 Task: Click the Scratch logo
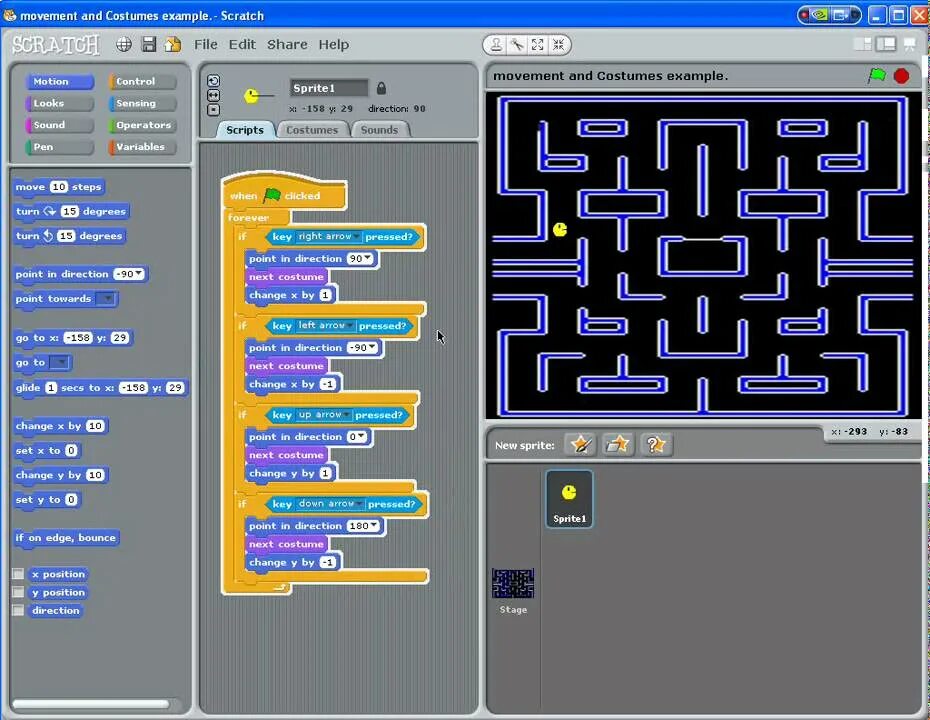click(x=56, y=45)
